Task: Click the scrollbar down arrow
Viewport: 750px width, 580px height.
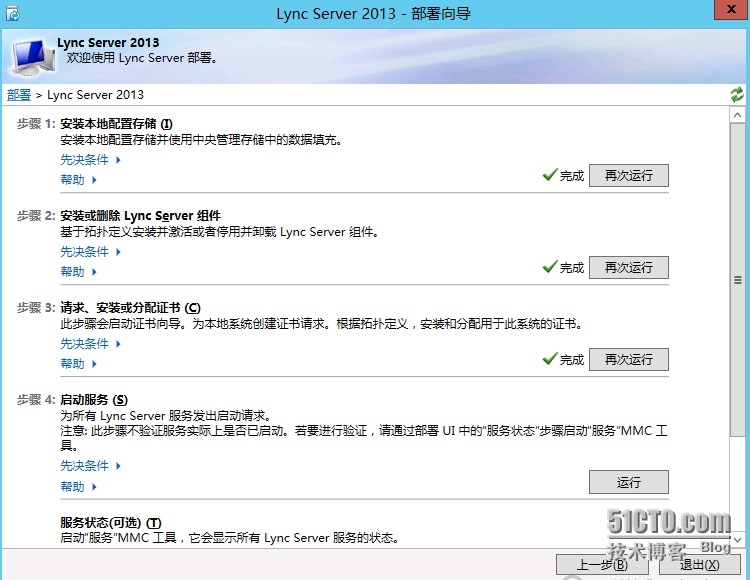Action: [x=737, y=539]
